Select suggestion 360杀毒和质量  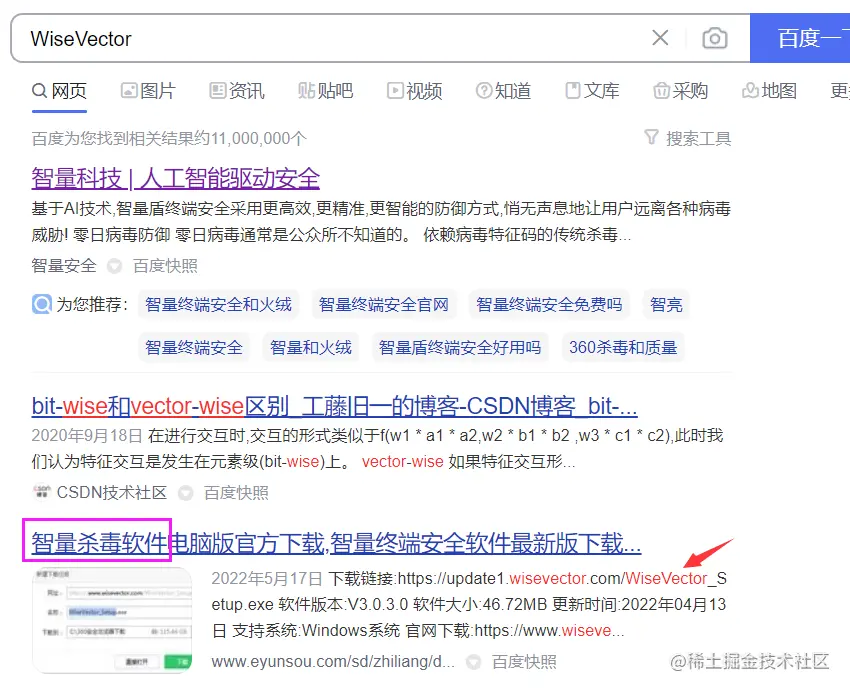tap(623, 347)
